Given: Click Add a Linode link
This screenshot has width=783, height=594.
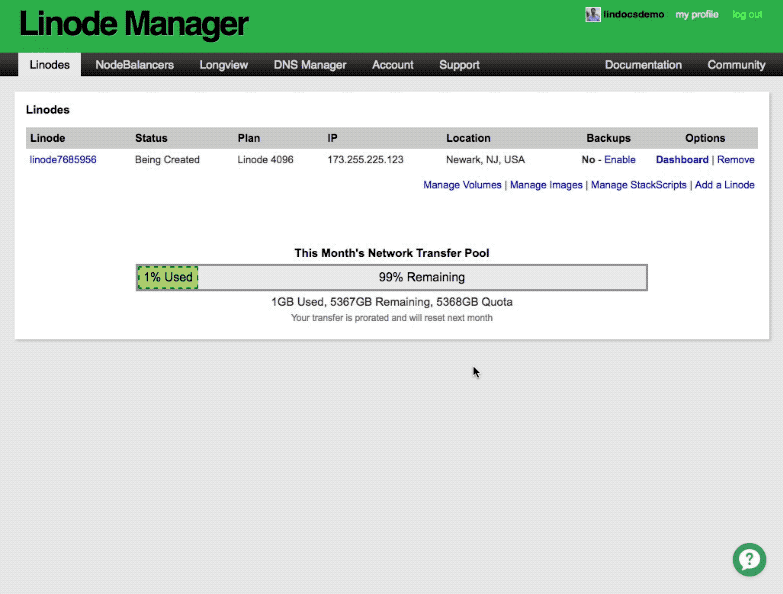Looking at the screenshot, I should 725,185.
